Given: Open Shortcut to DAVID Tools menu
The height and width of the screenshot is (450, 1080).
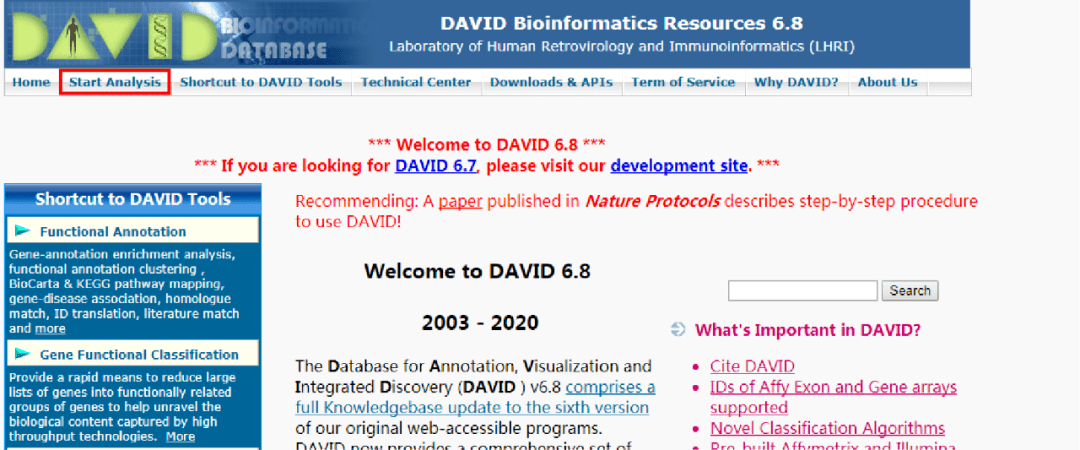Looking at the screenshot, I should (260, 82).
